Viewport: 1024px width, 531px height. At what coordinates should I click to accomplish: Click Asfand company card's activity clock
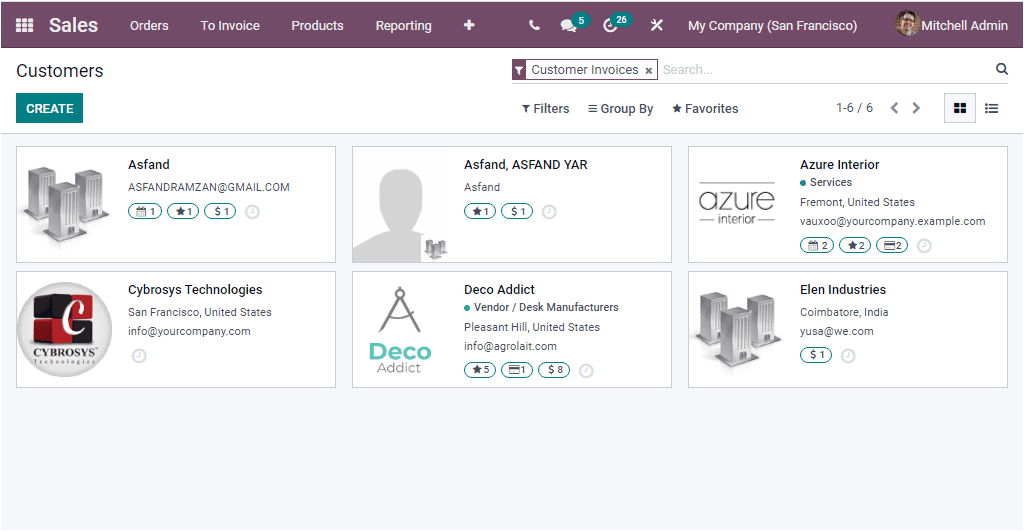252,212
